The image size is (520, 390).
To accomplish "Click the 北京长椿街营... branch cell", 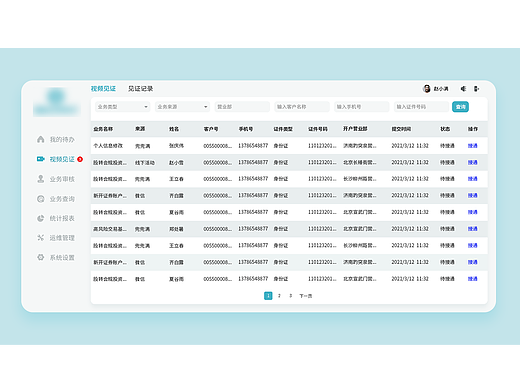I will click(360, 162).
